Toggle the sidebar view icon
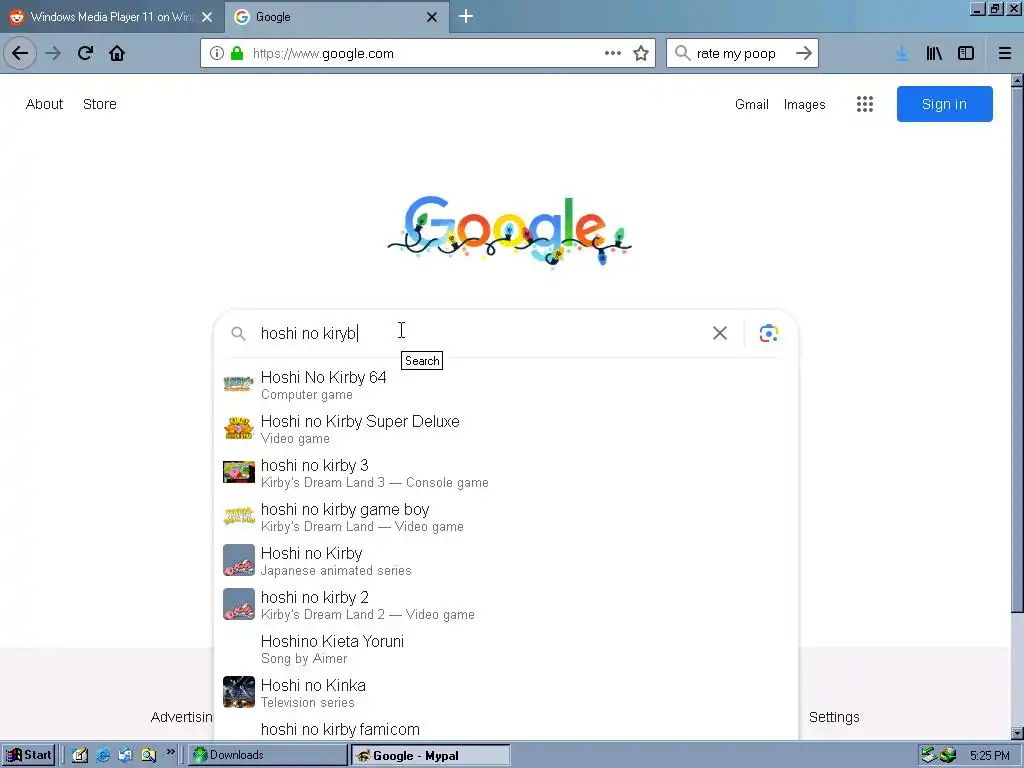Screen dimensions: 1024x768 click(x=966, y=54)
